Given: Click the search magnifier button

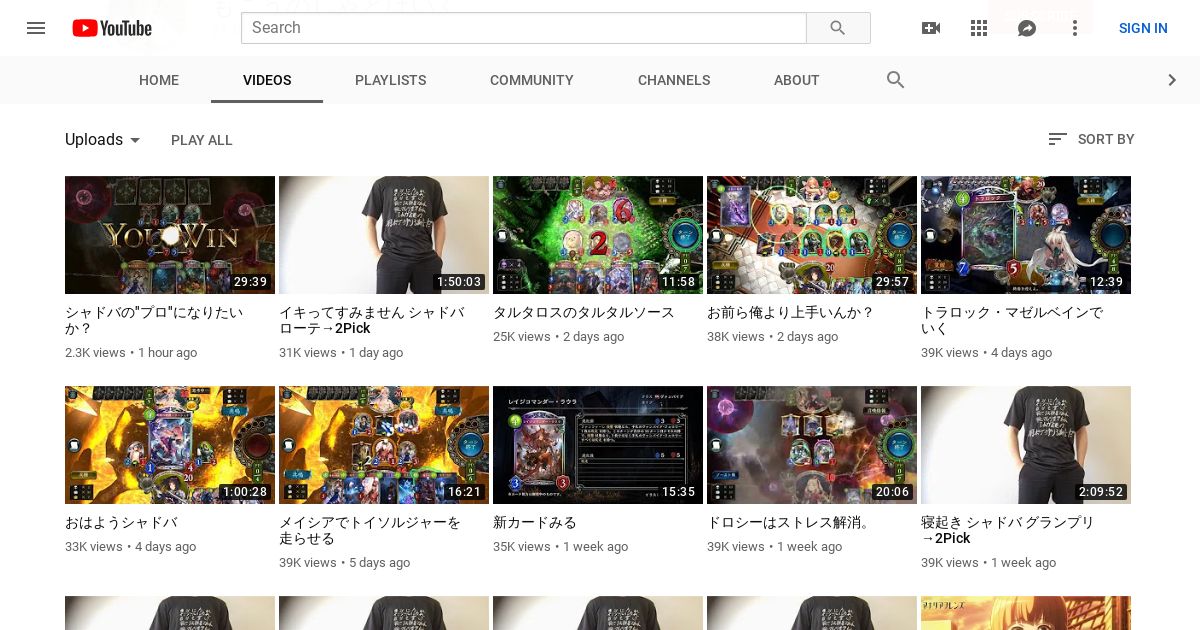Looking at the screenshot, I should coord(838,28).
